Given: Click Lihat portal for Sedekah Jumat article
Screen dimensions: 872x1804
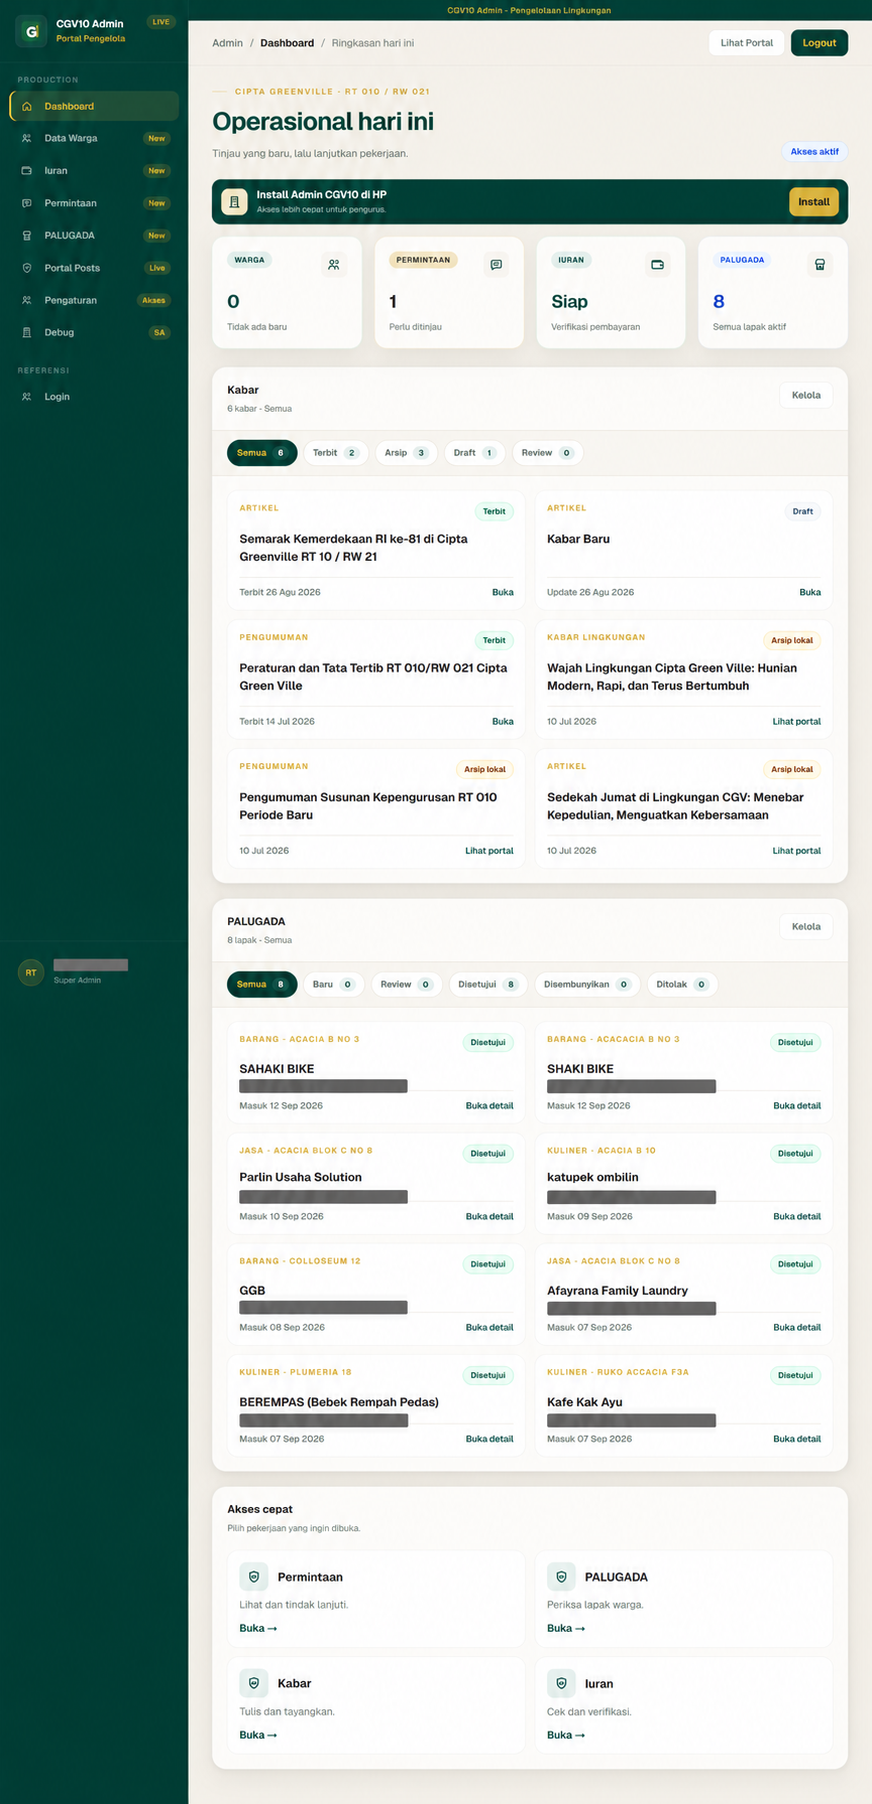Looking at the screenshot, I should 797,851.
